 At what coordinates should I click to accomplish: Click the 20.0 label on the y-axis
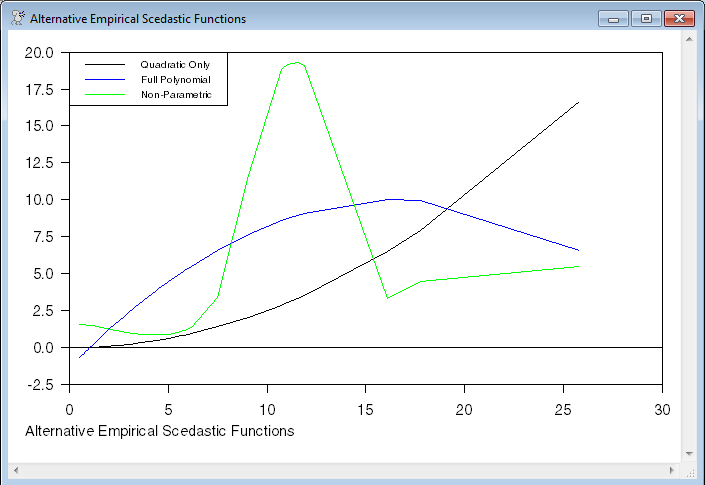41,52
